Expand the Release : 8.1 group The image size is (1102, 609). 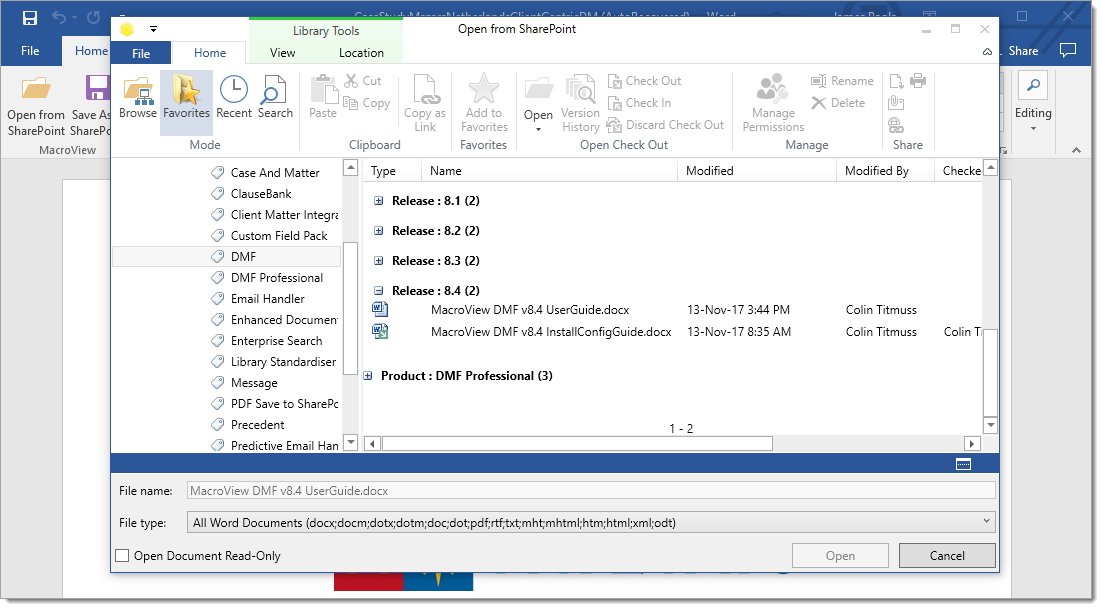(x=379, y=201)
